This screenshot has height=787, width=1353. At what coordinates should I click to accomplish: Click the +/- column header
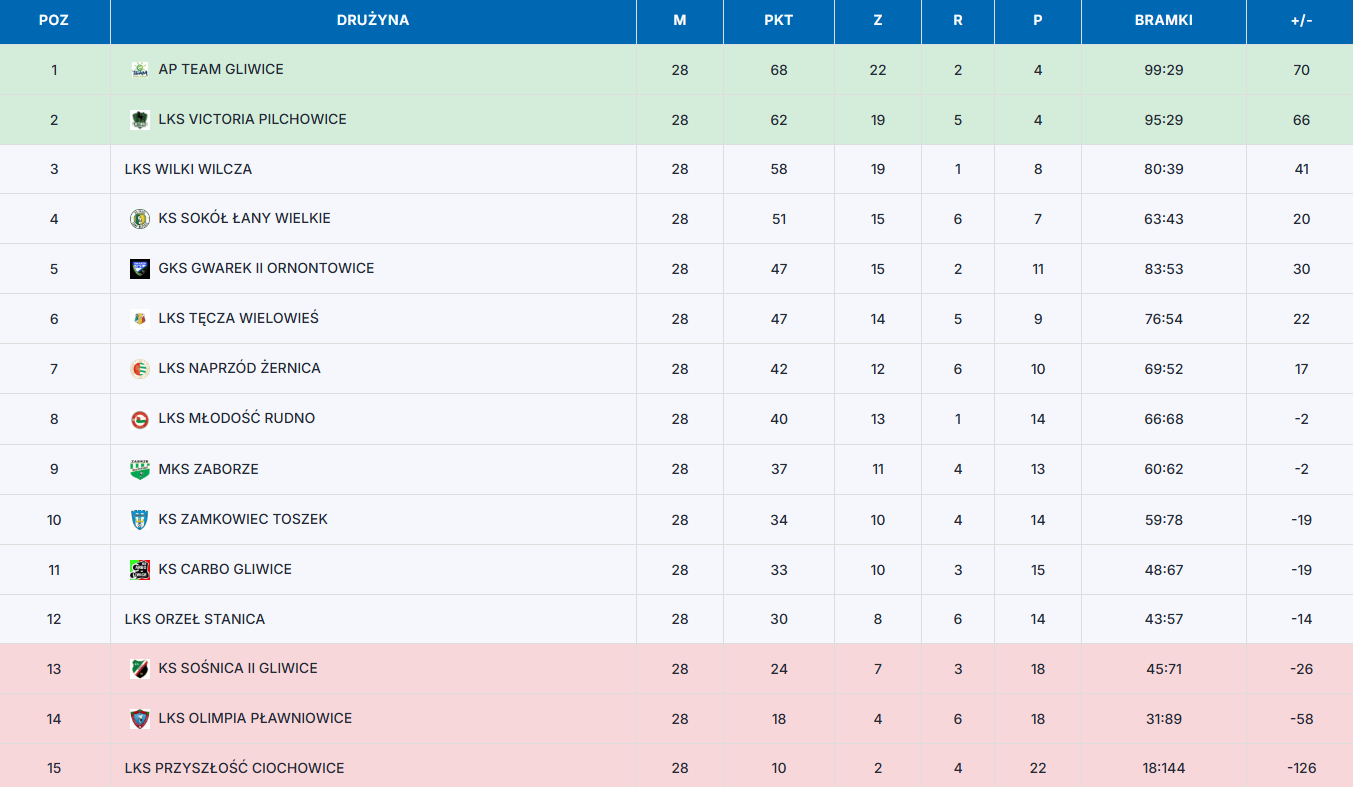(x=1301, y=20)
